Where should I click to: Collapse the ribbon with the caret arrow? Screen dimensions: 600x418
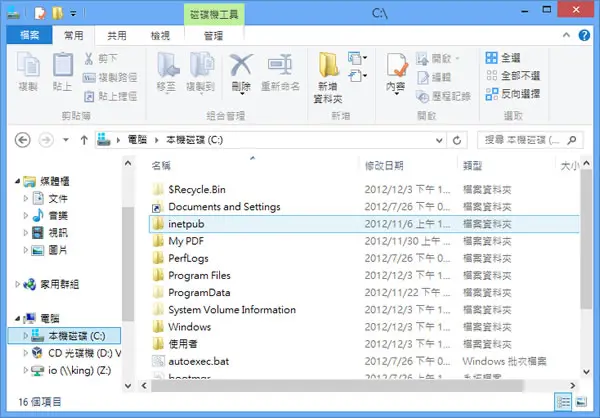click(x=566, y=35)
